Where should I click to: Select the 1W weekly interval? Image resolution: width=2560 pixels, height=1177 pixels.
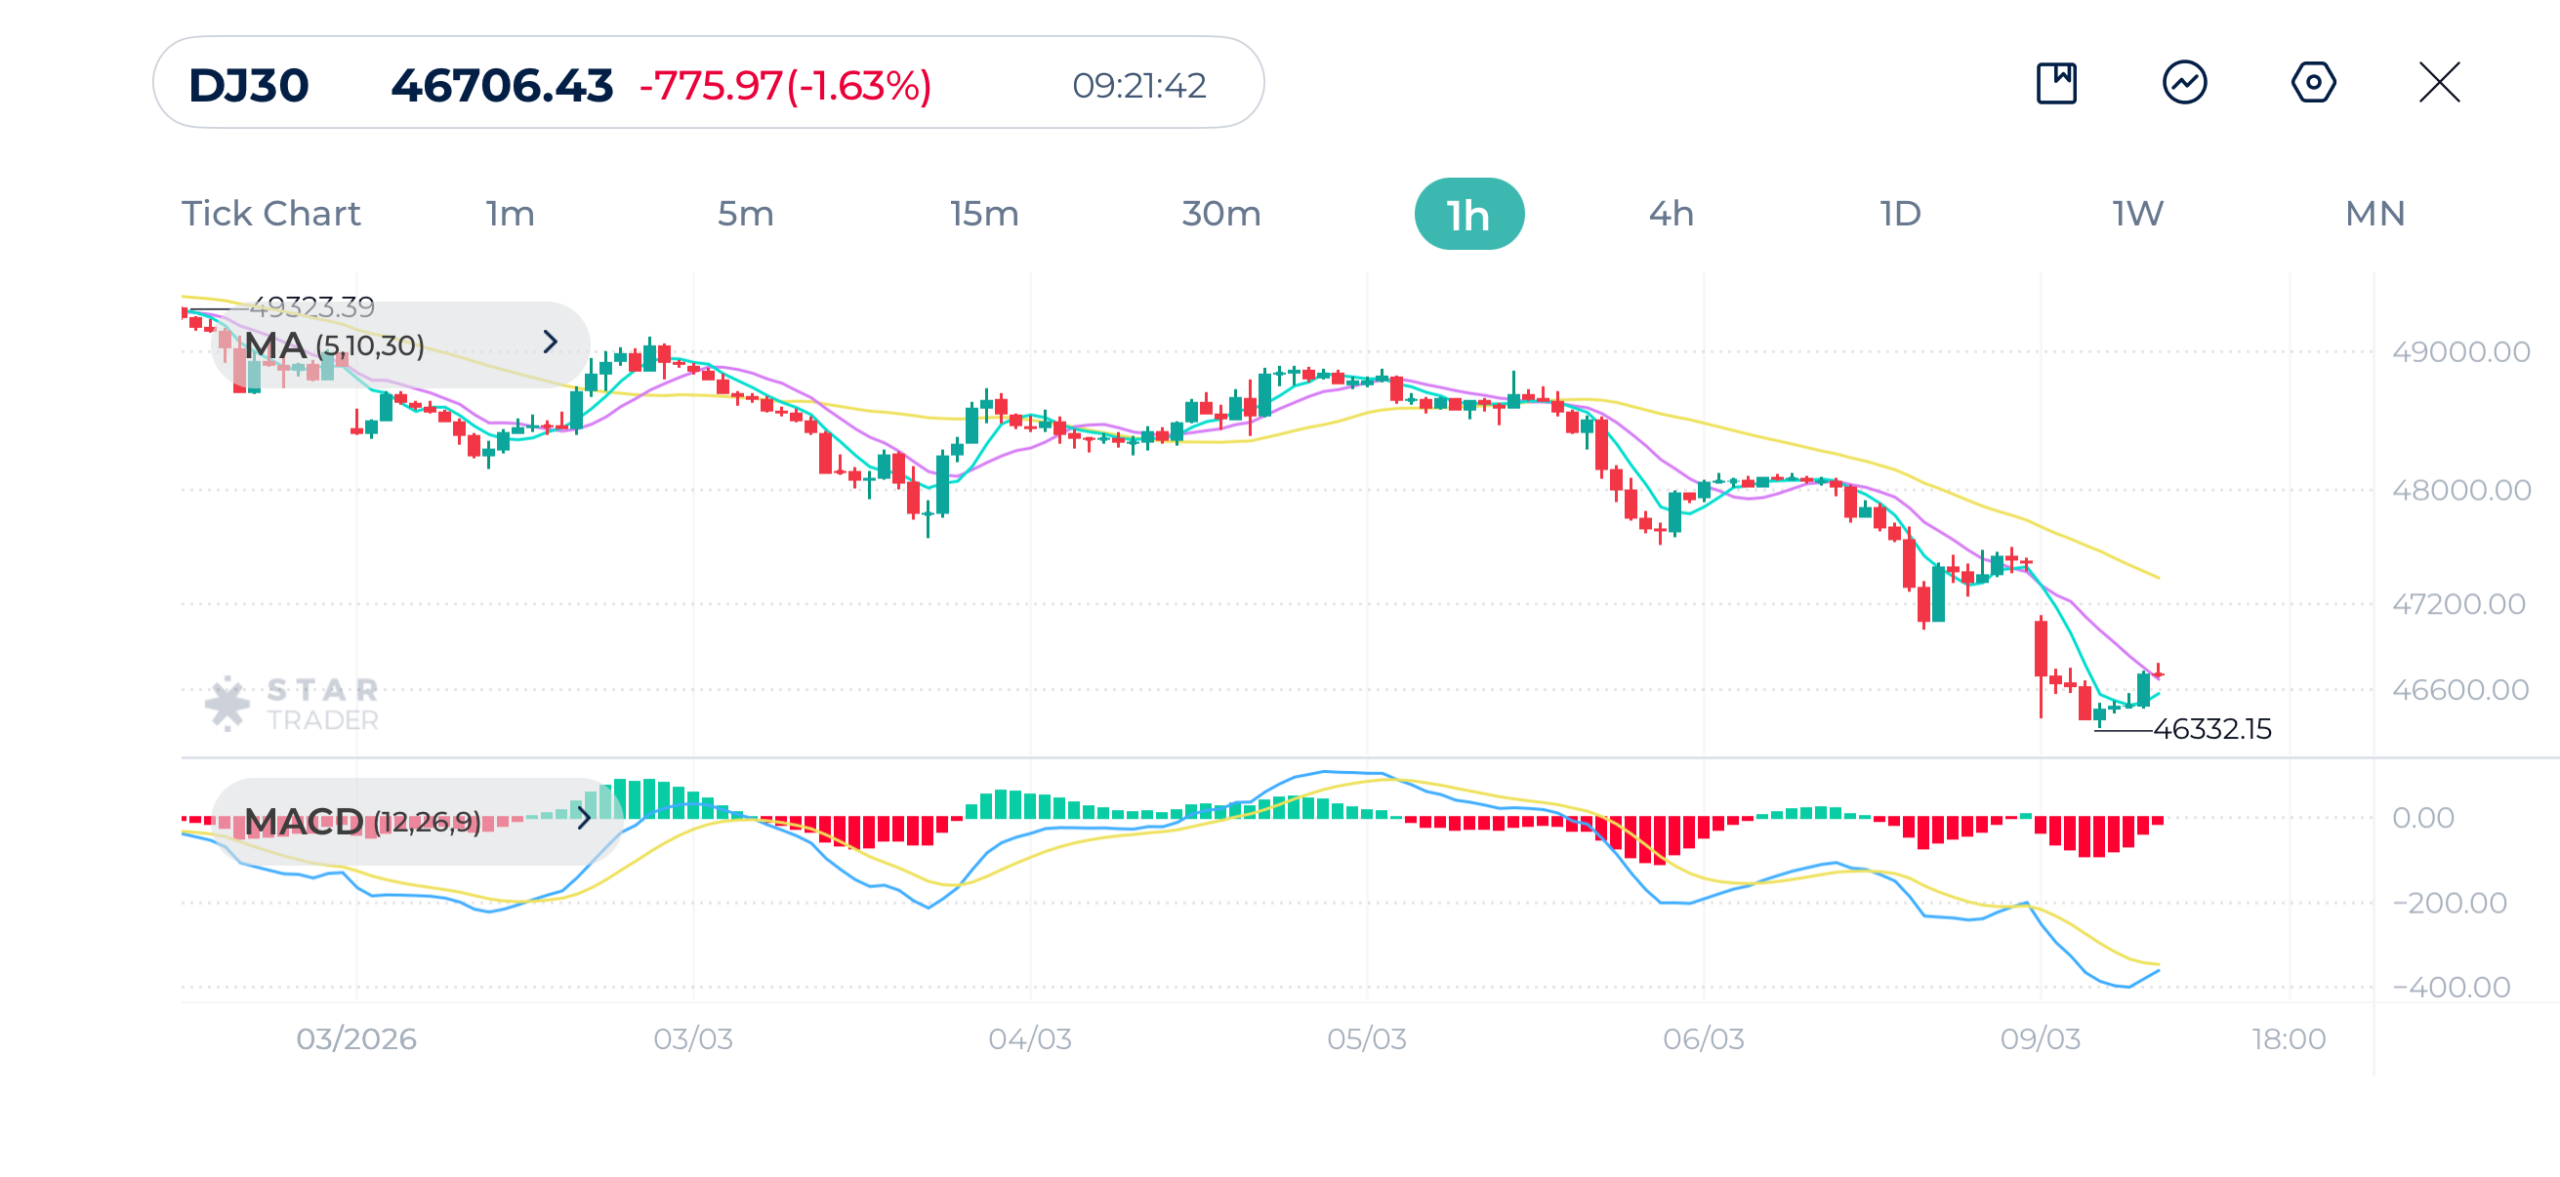(x=2137, y=212)
